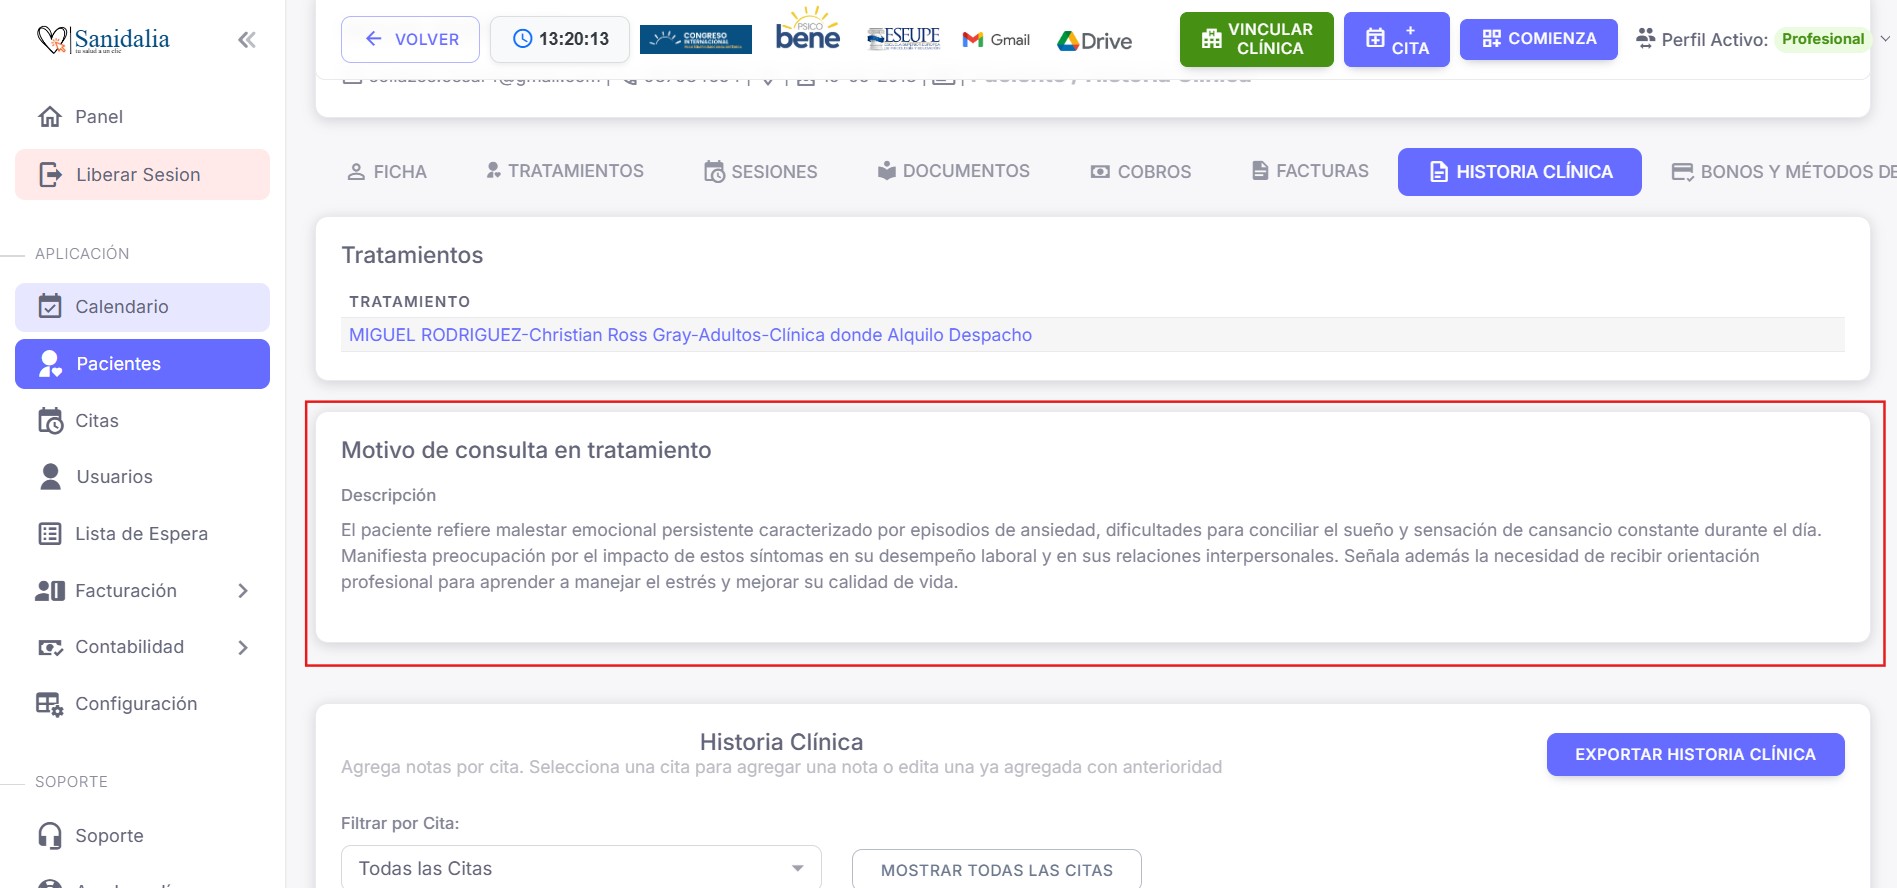Click Exportar Historia Clínica button
This screenshot has width=1897, height=888.
click(1695, 754)
